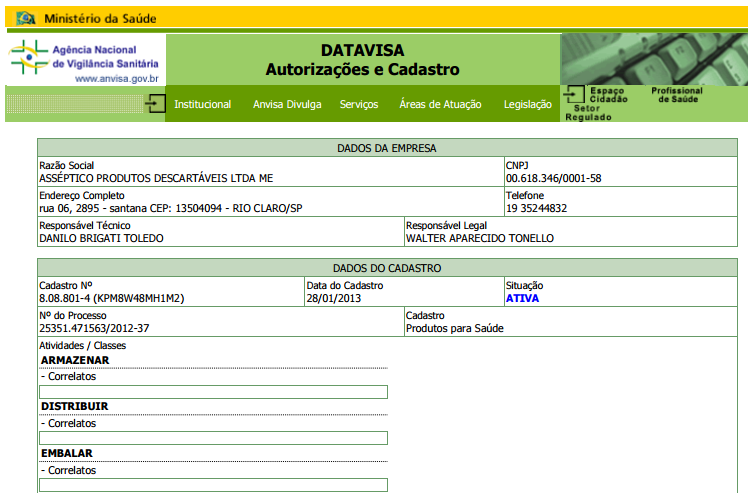
Task: Click the Endereço Completo label
Action: [x=82, y=196]
